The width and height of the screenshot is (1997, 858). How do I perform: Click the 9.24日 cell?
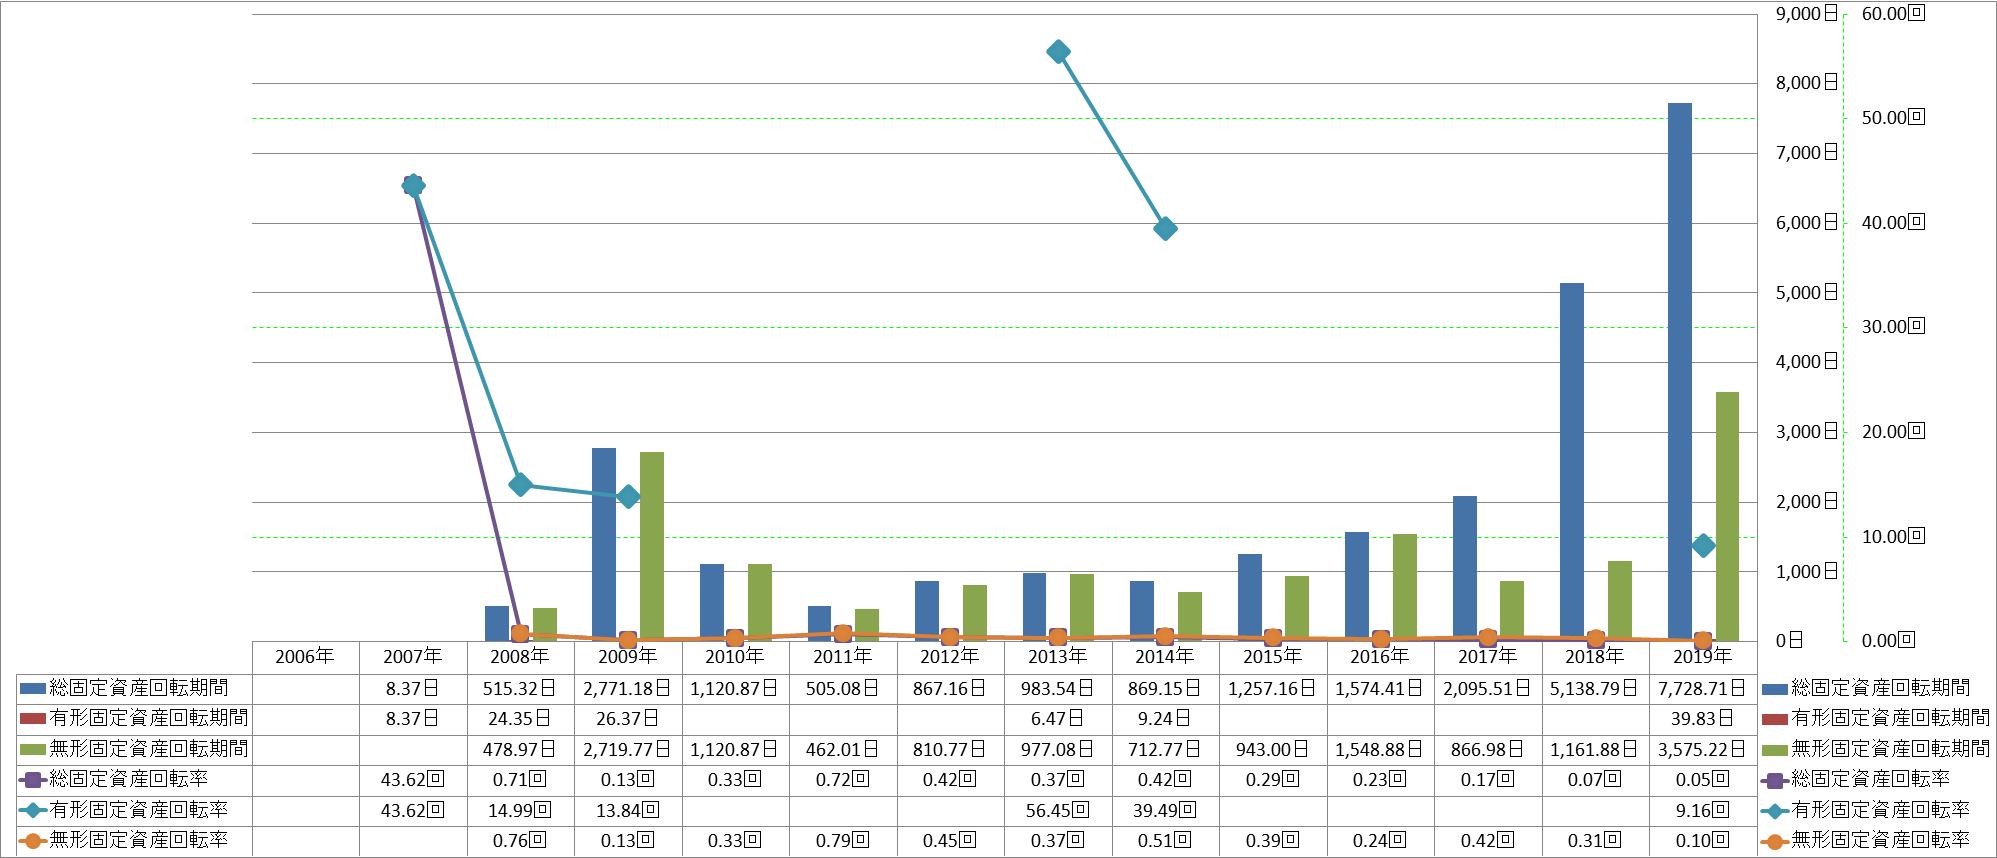click(x=1164, y=718)
